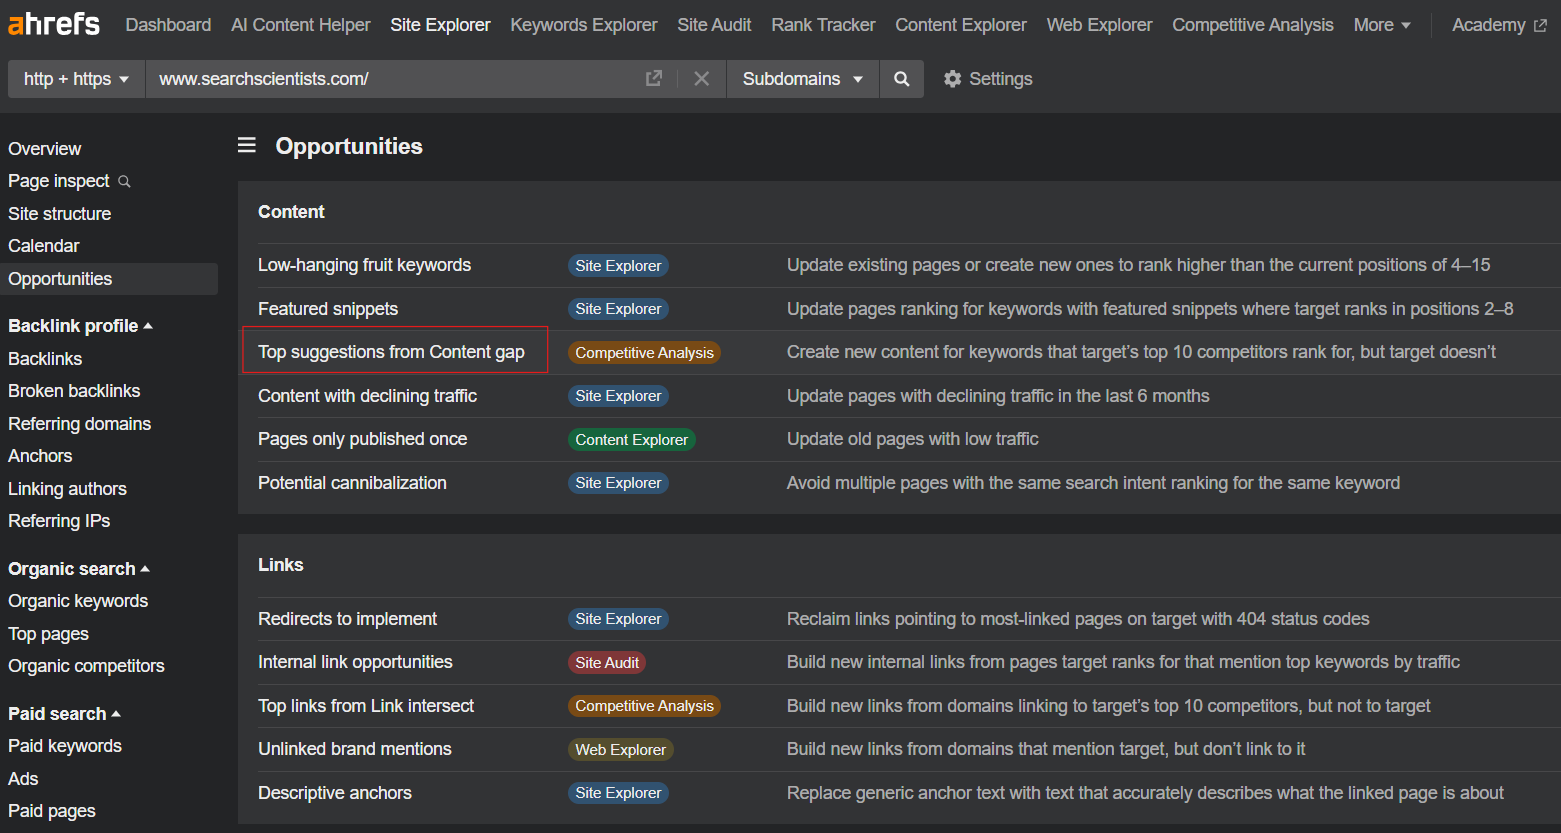
Task: Open Settings gear icon
Action: pyautogui.click(x=953, y=78)
